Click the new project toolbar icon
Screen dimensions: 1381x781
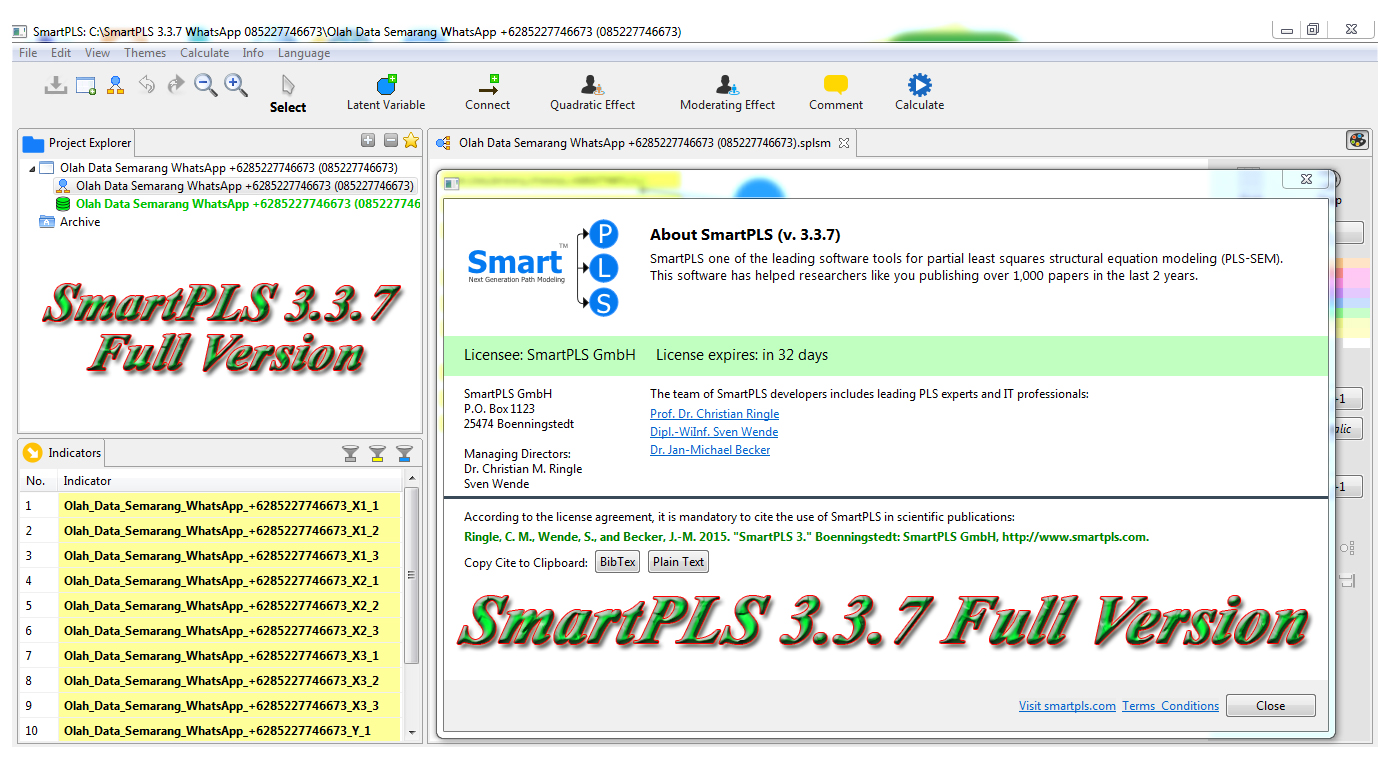point(86,86)
